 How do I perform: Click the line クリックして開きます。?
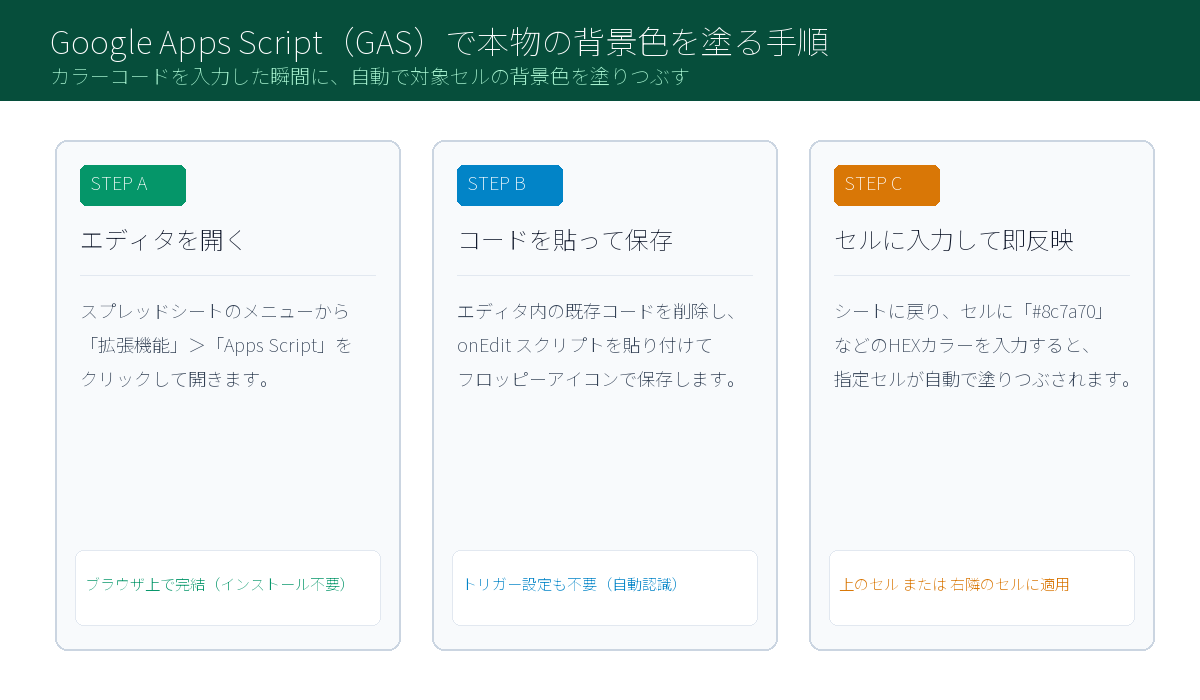click(x=175, y=380)
